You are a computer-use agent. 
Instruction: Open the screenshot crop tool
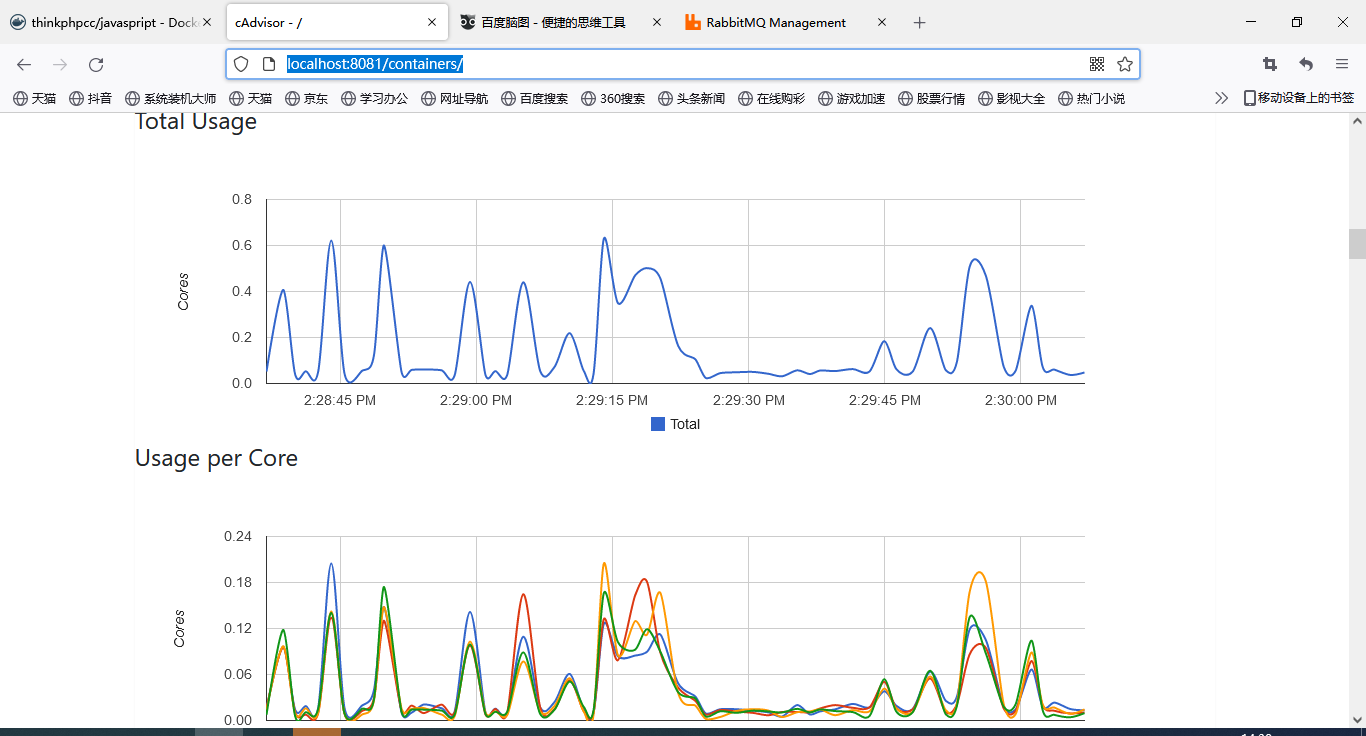pyautogui.click(x=1270, y=64)
